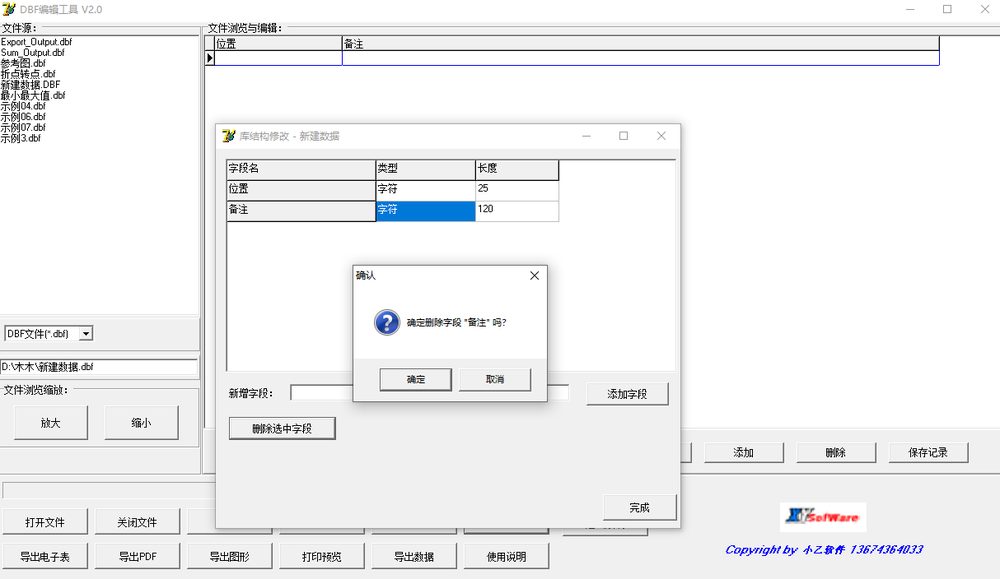Click the 导出PDF button
The width and height of the screenshot is (1000, 579).
point(137,557)
